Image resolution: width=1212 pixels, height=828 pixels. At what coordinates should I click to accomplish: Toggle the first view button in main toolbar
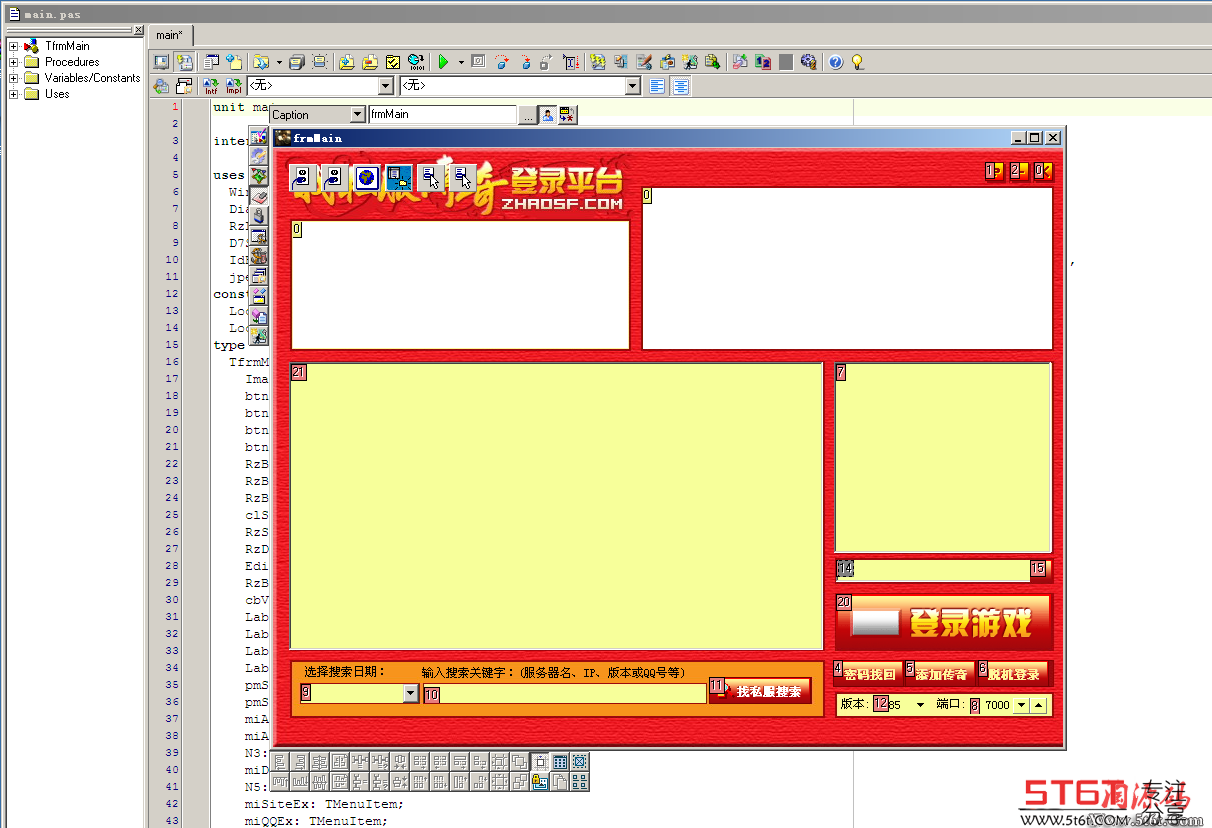[161, 62]
